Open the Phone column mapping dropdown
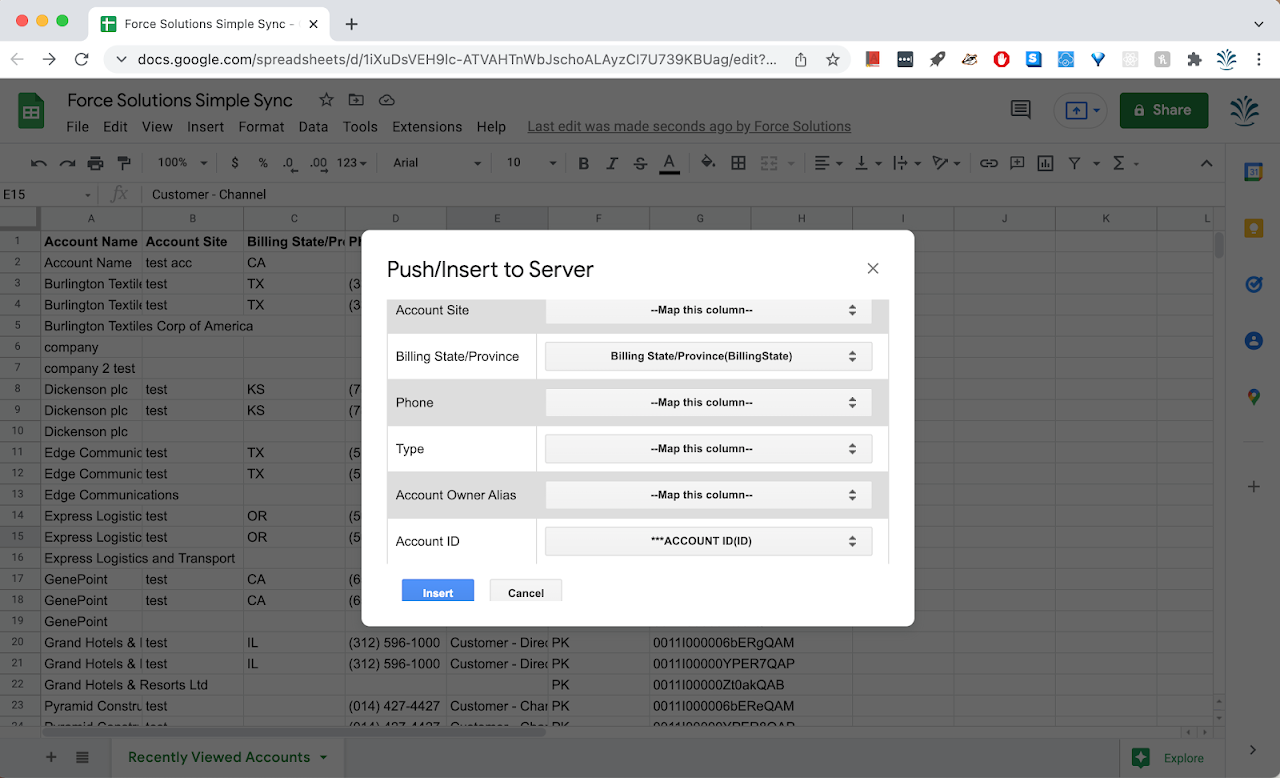This screenshot has width=1280, height=778. pyautogui.click(x=708, y=402)
